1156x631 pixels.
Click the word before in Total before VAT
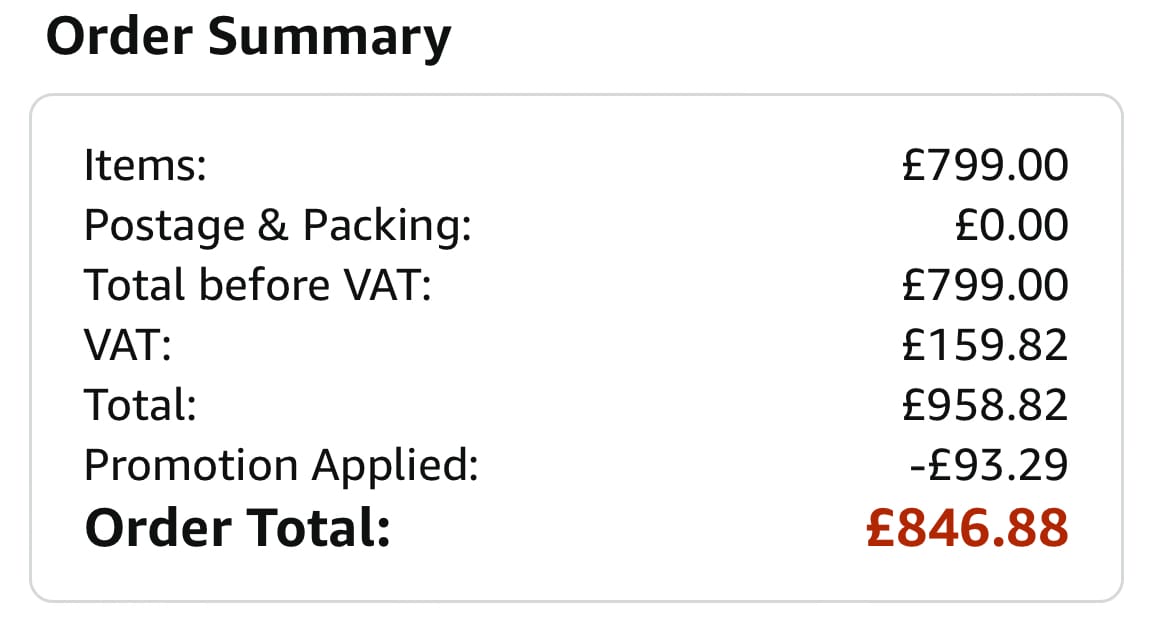click(264, 285)
